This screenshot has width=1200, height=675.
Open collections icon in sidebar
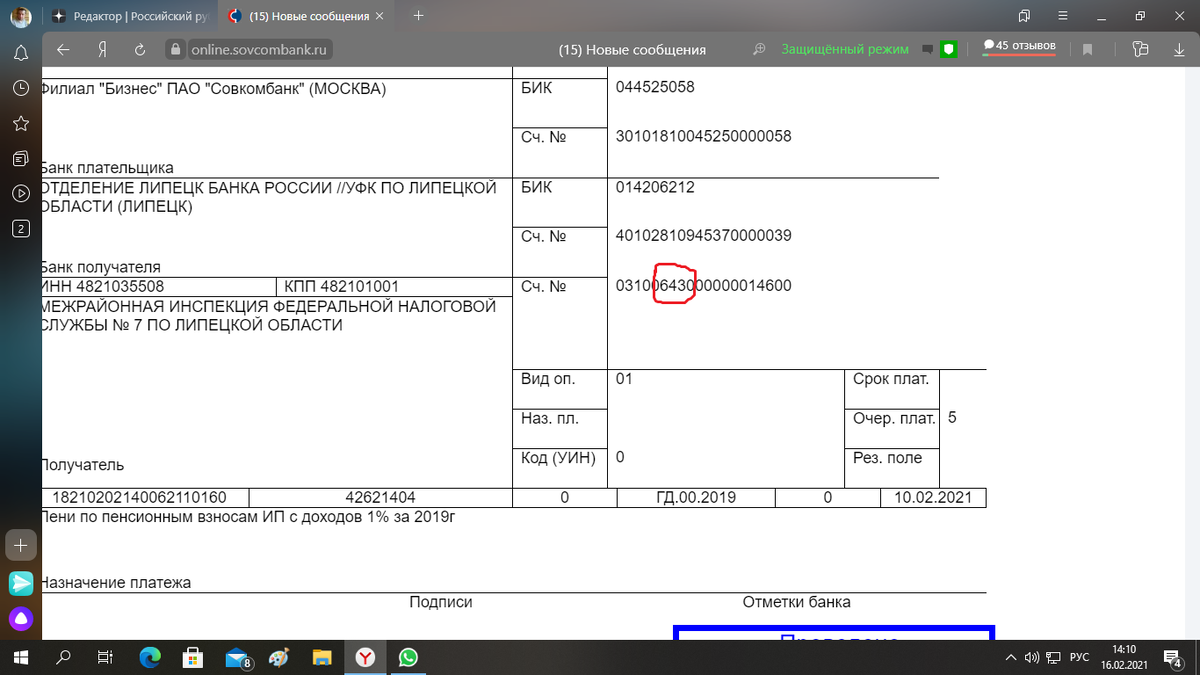pyautogui.click(x=20, y=158)
